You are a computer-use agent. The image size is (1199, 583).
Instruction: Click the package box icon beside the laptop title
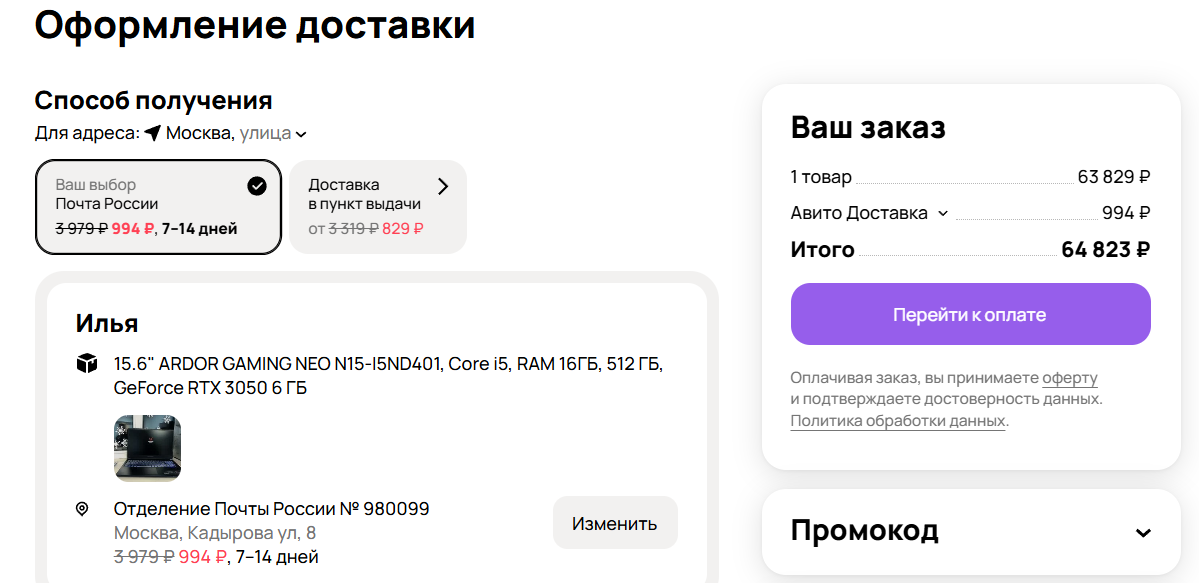click(x=87, y=363)
